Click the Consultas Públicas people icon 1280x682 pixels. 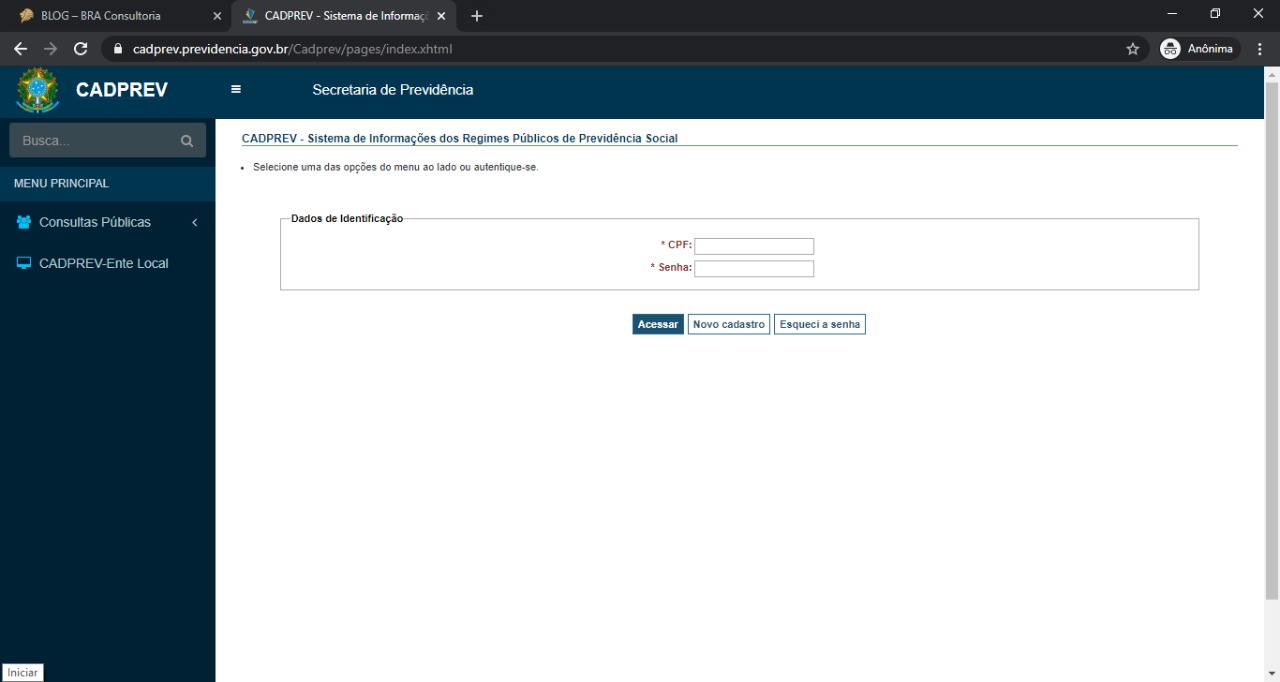(x=24, y=222)
